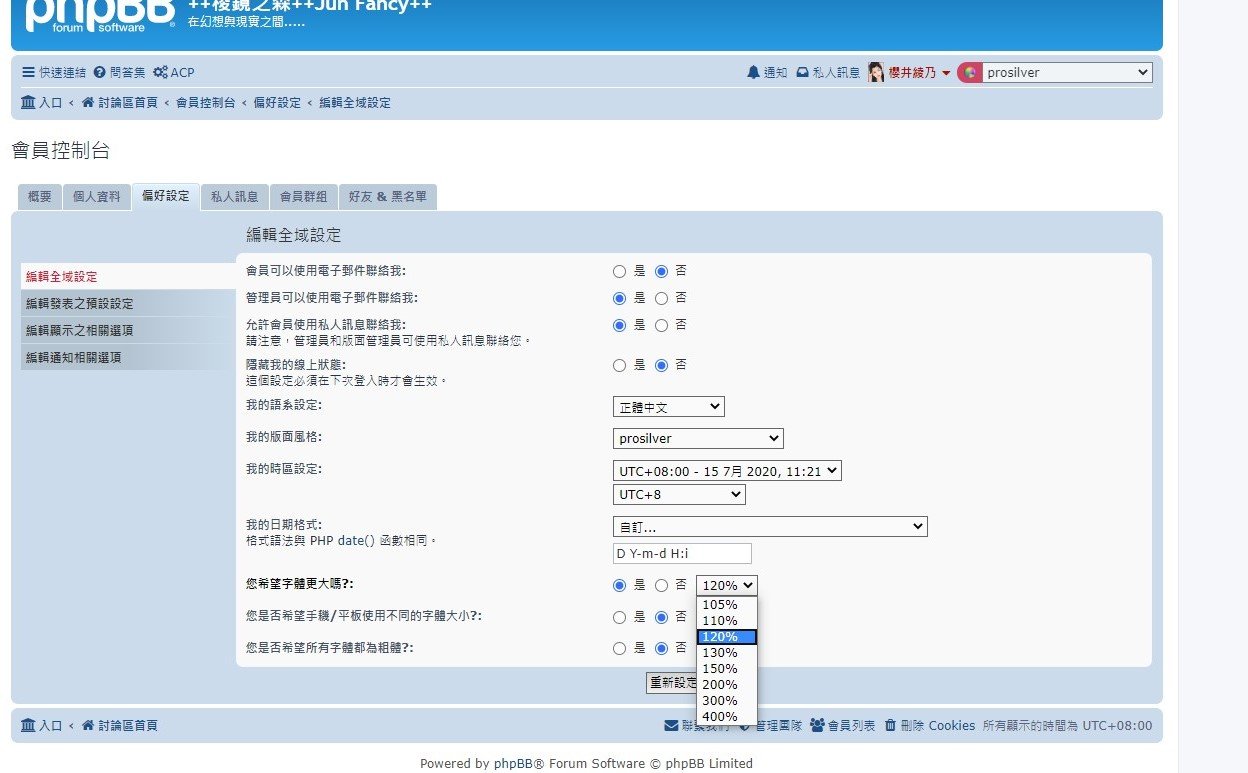This screenshot has height=773, width=1248.
Task: Select 是 for 會員可以使用電子郵件聯絡我
Action: [x=620, y=271]
